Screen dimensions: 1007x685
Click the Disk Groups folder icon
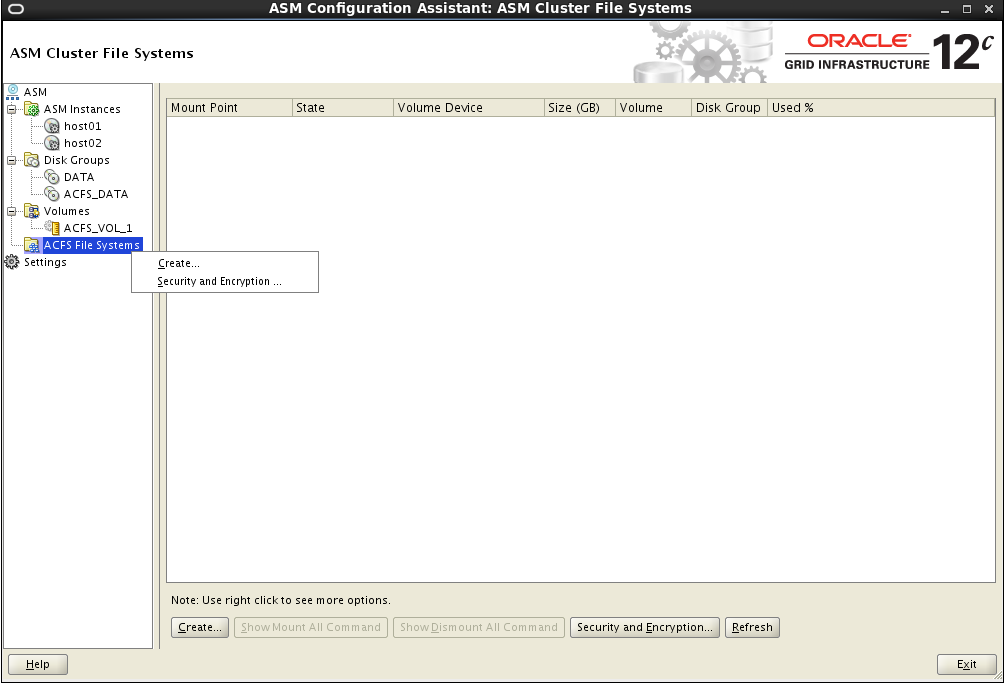pos(31,160)
